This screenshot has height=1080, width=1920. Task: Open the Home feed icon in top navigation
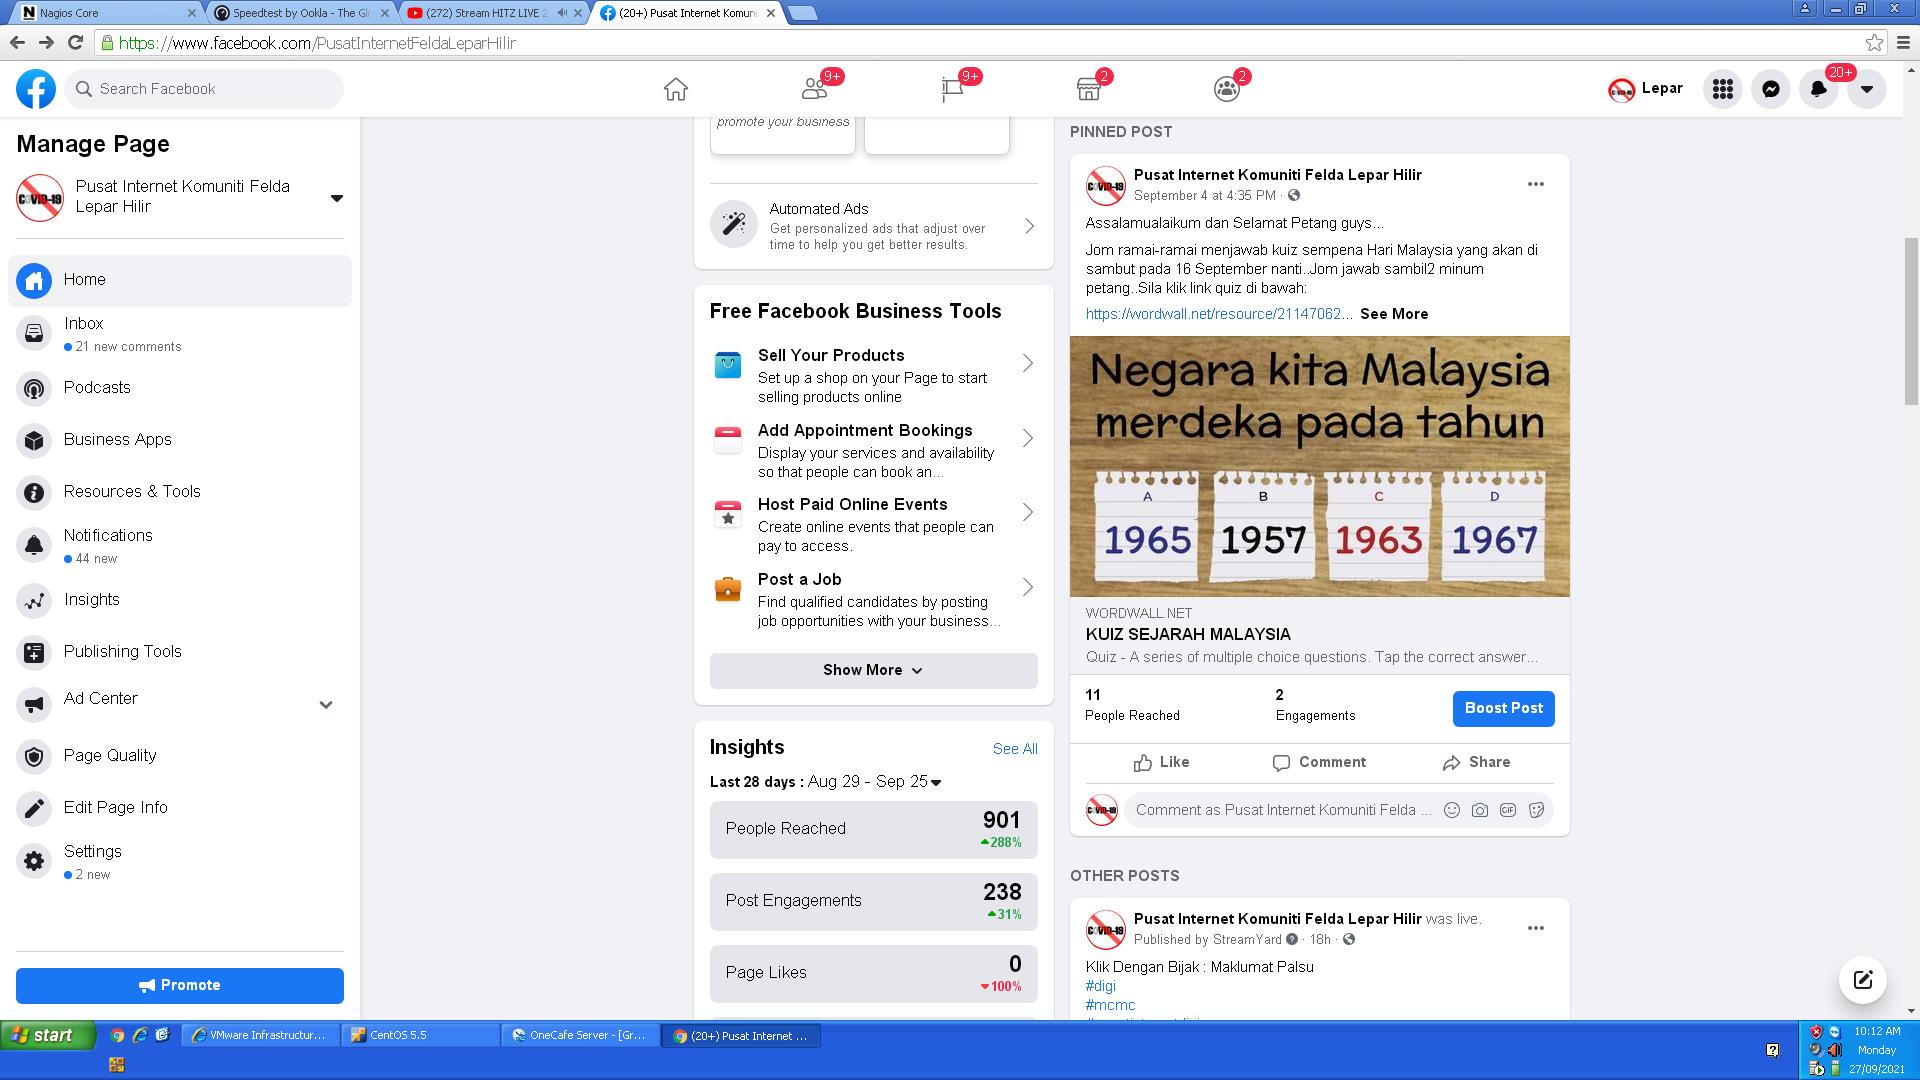676,89
